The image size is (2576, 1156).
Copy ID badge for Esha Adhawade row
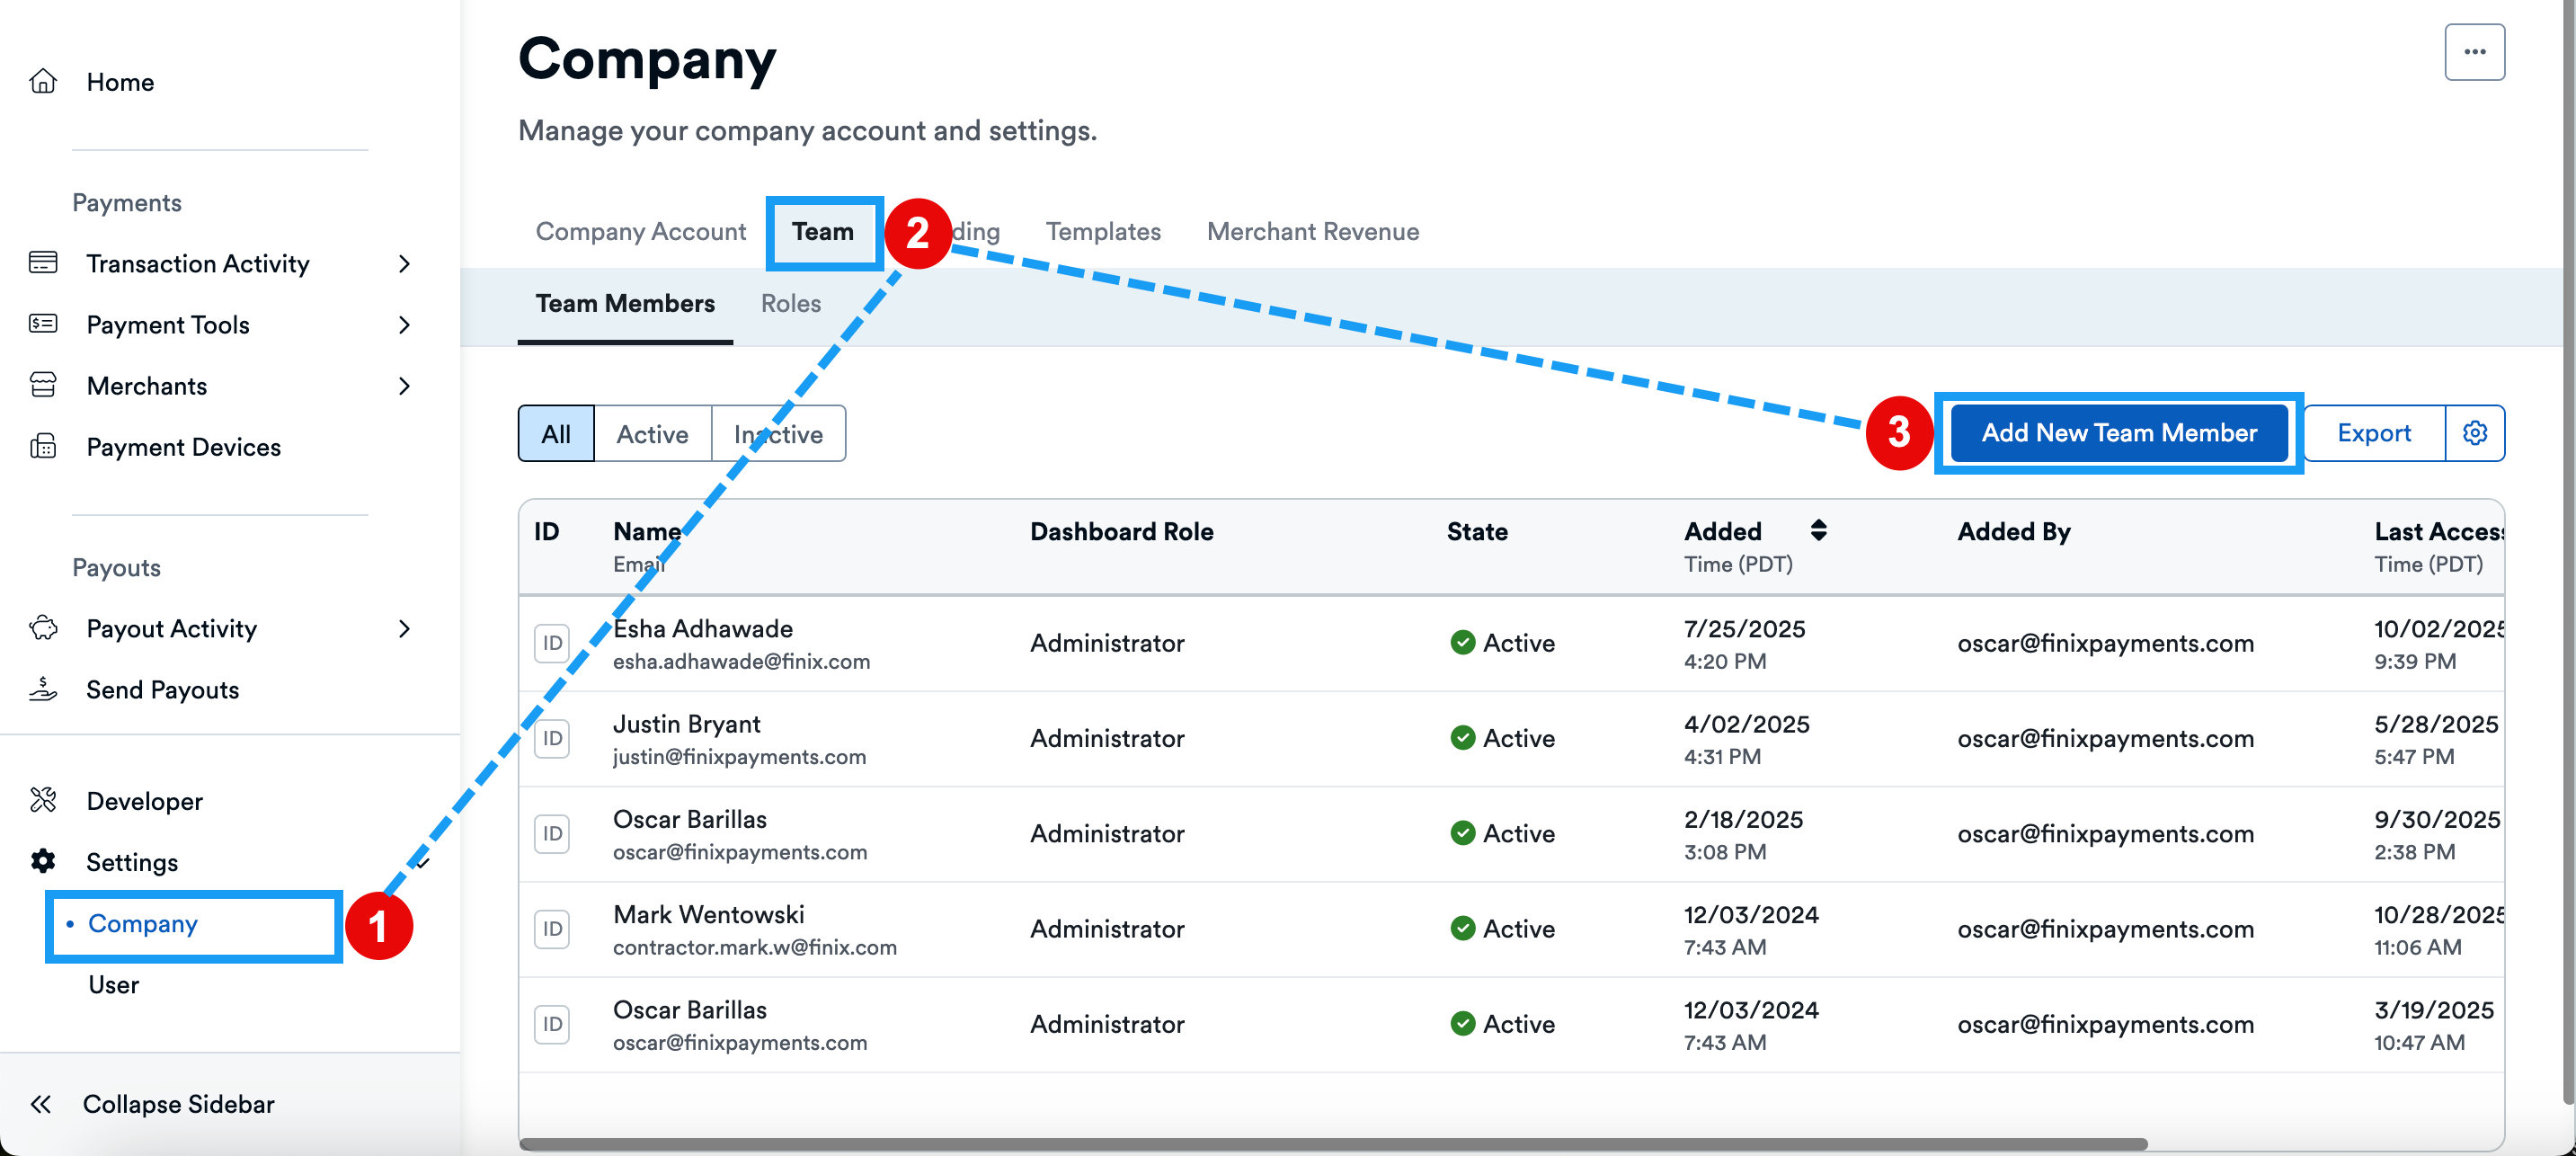(552, 643)
